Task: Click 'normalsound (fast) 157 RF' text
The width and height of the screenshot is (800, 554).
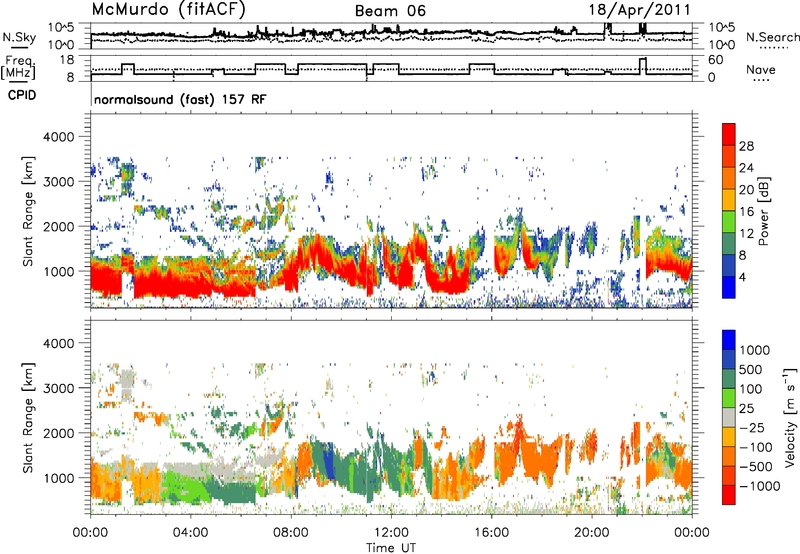Action: pos(180,99)
